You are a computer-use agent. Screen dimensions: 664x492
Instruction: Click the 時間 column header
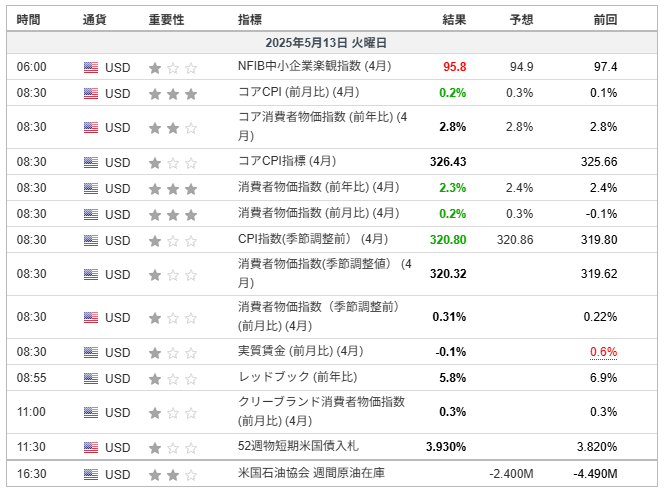[x=30, y=19]
